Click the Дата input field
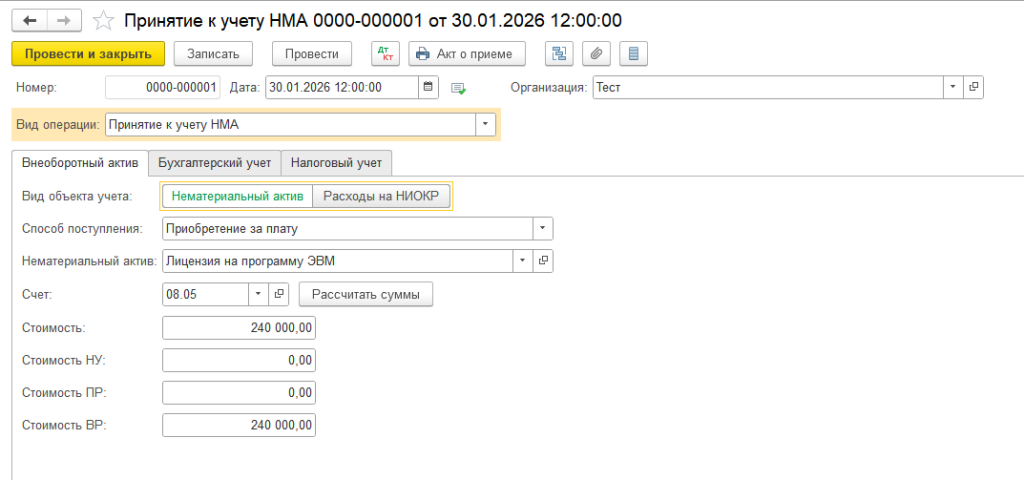 (342, 88)
